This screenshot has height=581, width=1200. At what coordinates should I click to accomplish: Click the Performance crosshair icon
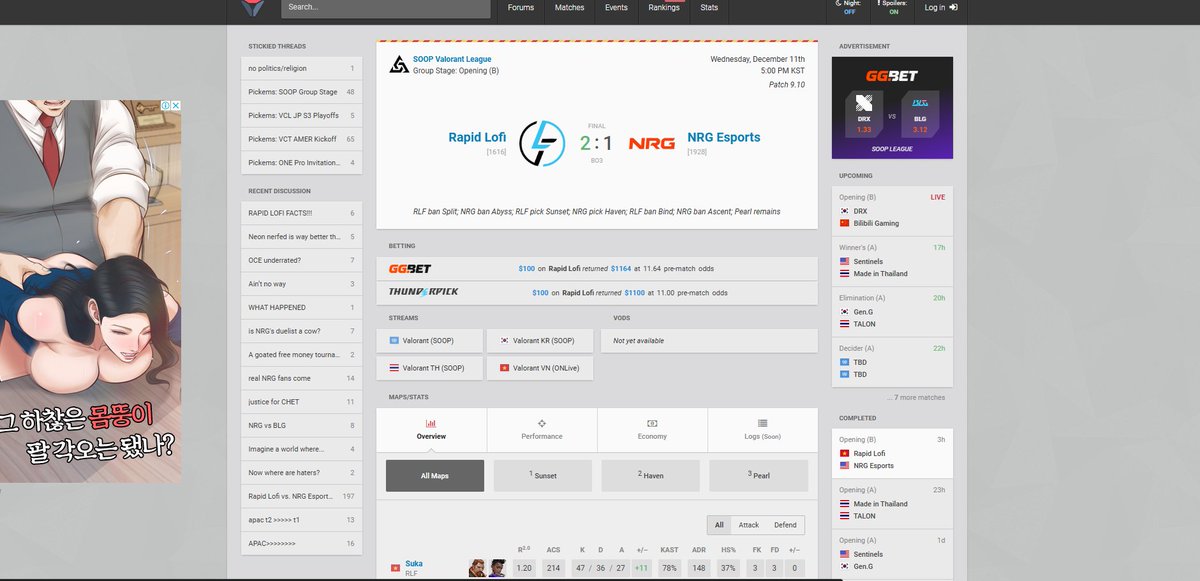pyautogui.click(x=542, y=424)
